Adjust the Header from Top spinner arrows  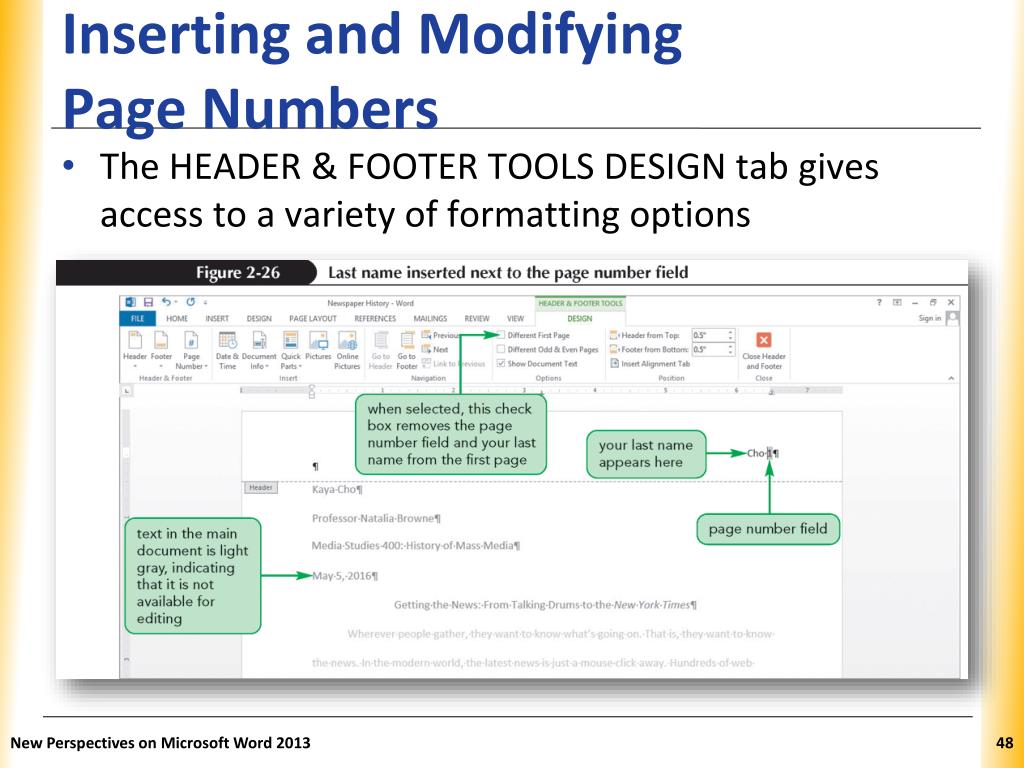tap(731, 335)
